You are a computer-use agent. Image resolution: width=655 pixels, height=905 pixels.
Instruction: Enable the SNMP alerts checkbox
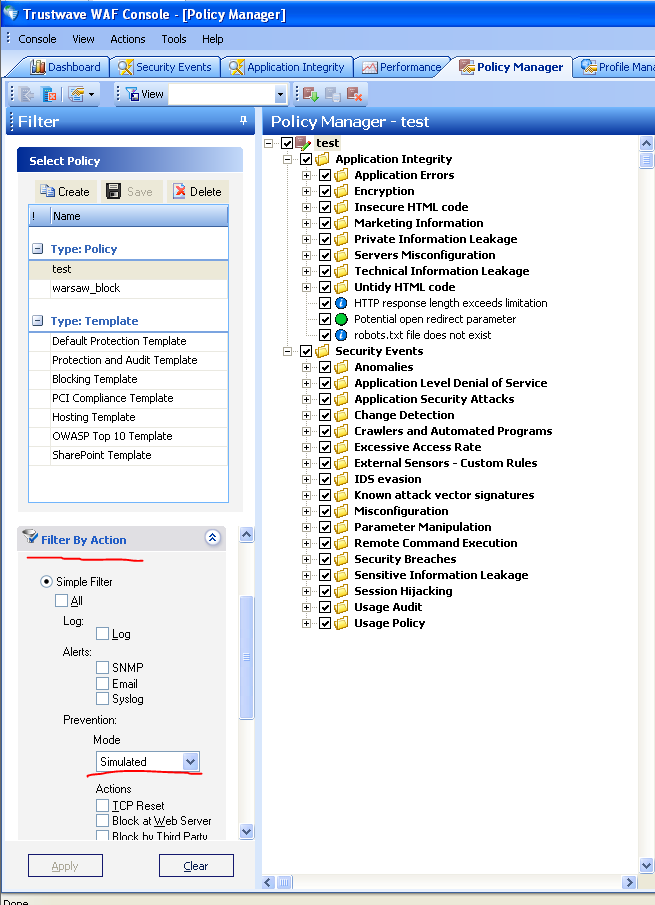103,667
